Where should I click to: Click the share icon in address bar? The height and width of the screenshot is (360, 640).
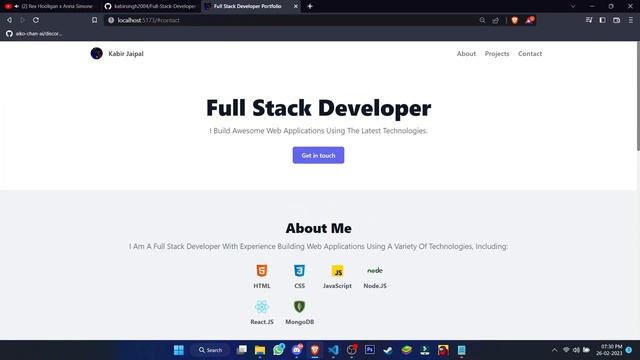496,20
